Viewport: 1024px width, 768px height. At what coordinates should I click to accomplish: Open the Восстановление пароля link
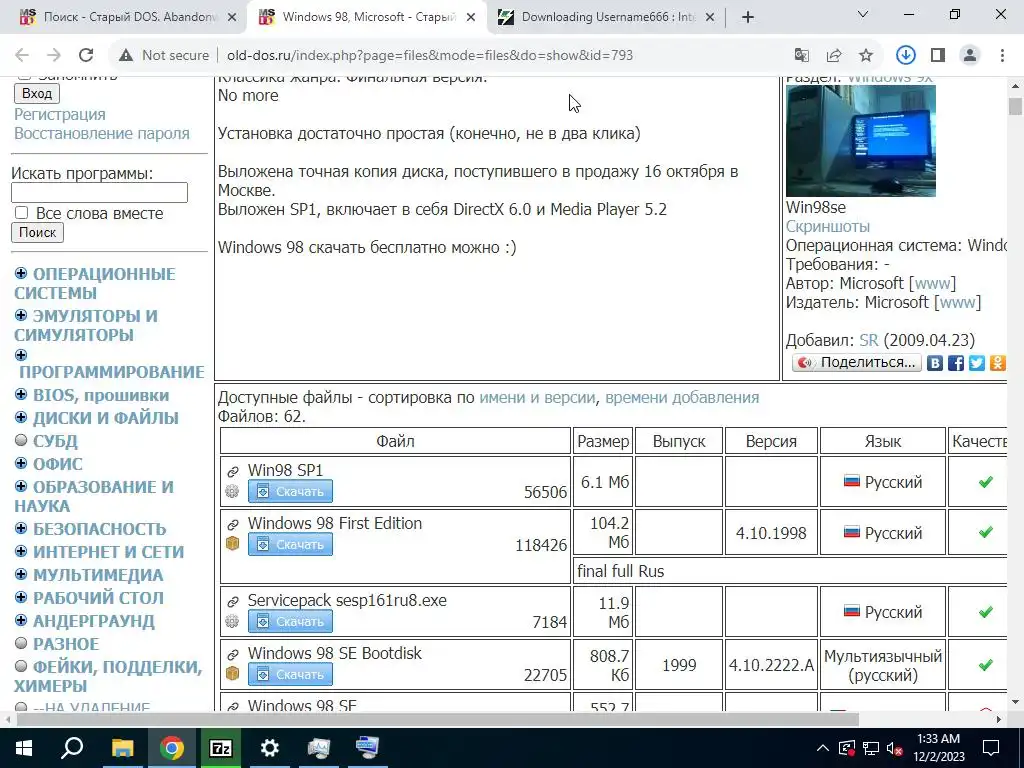(x=102, y=133)
